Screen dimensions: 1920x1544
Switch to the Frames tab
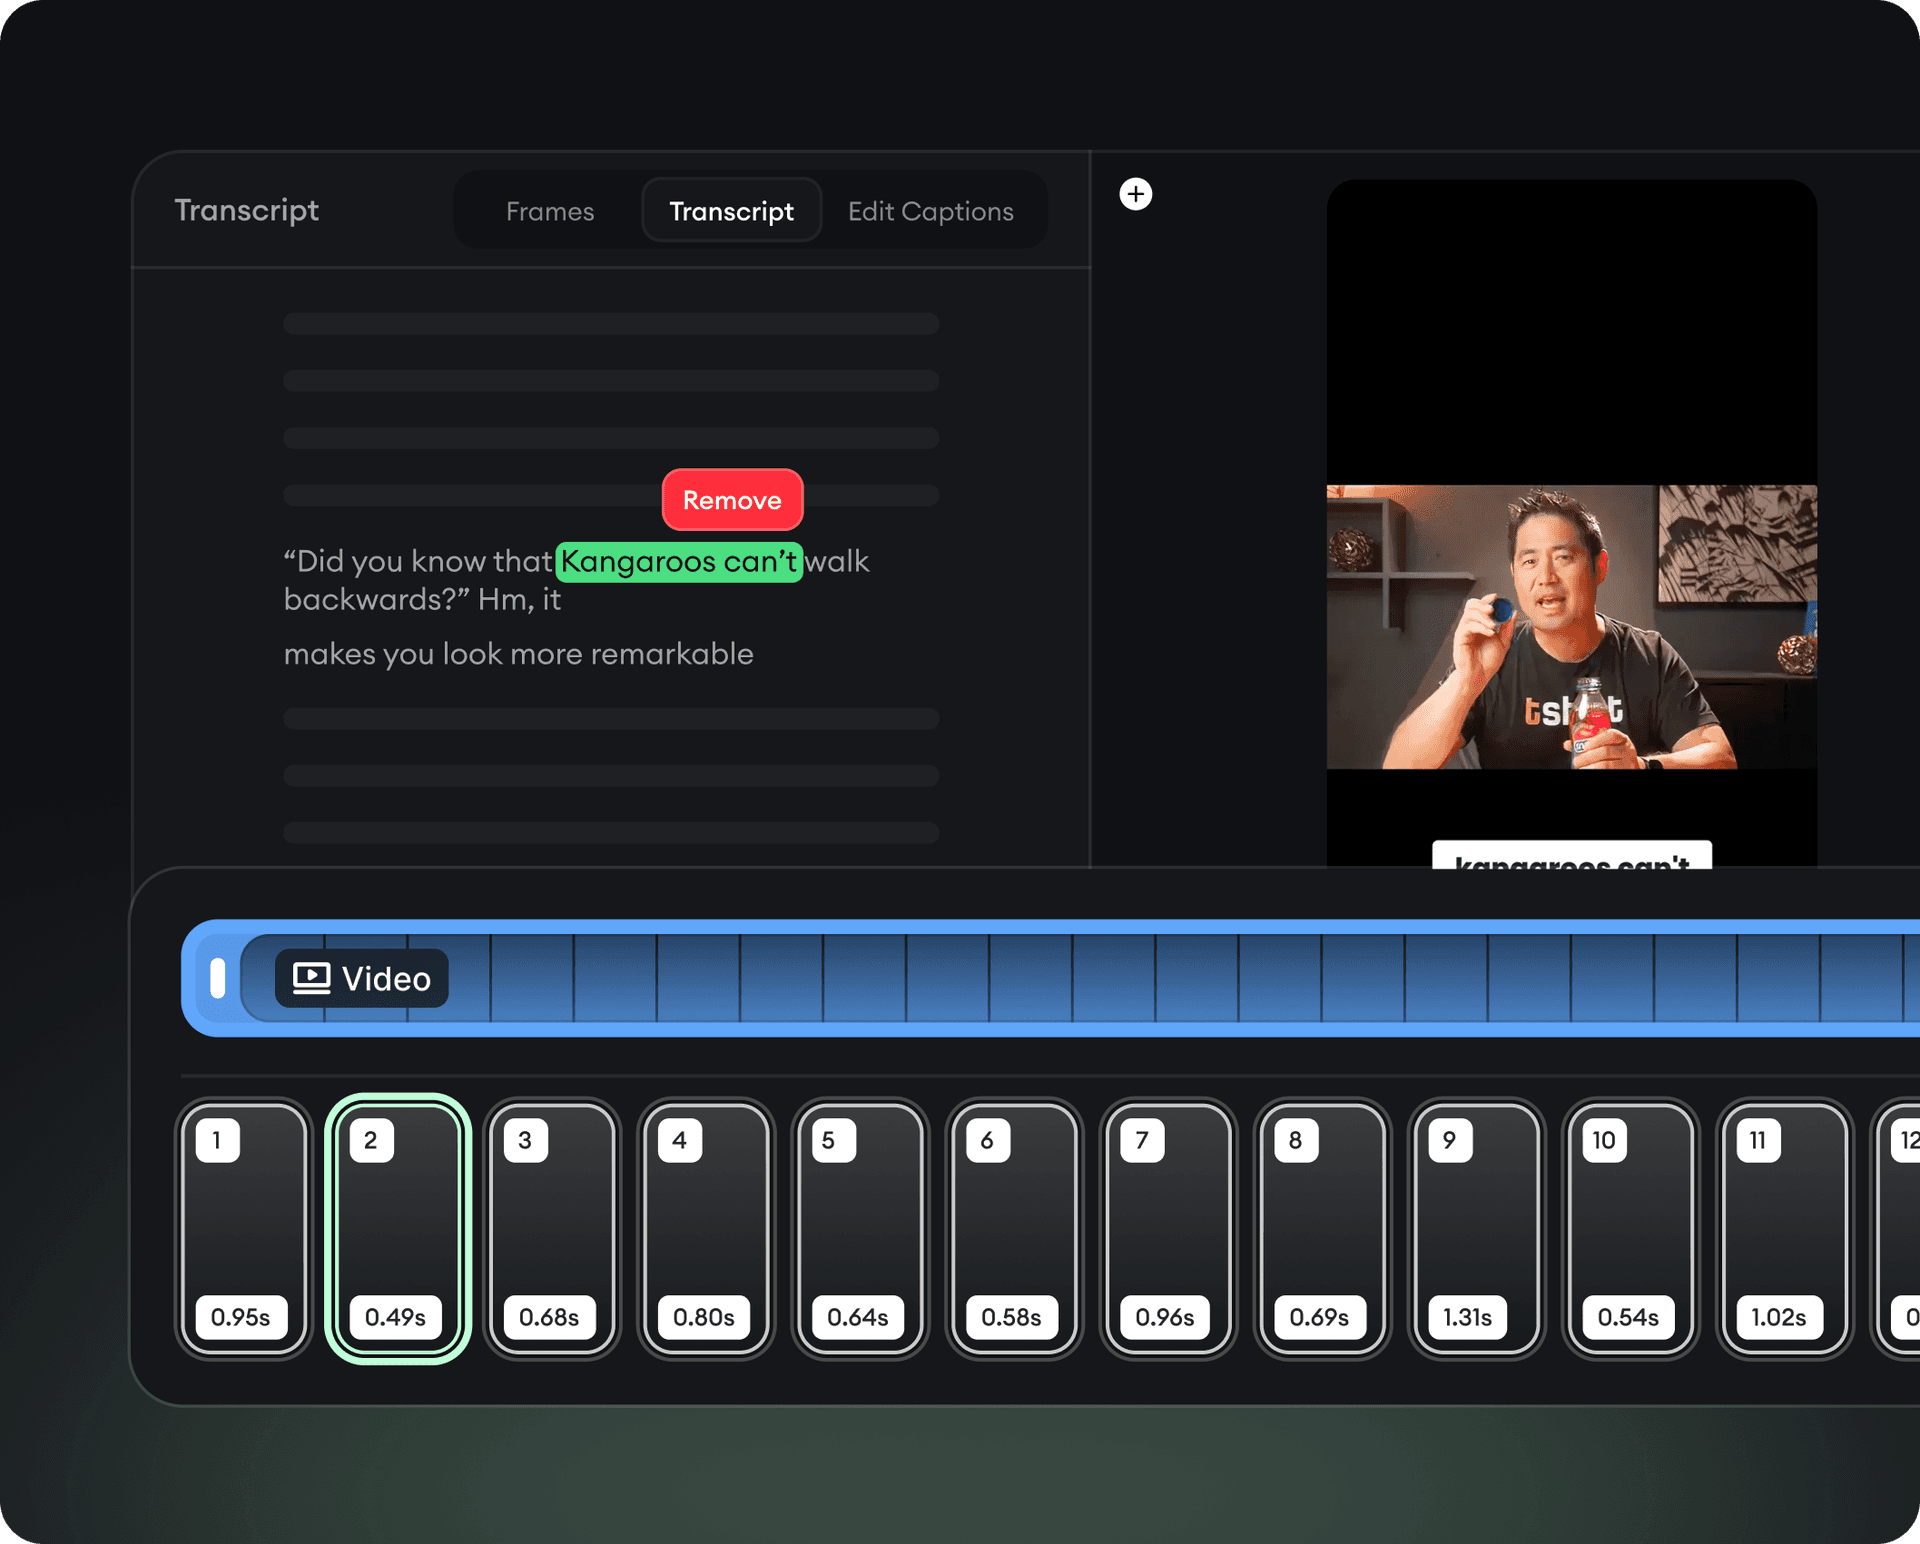click(x=550, y=211)
